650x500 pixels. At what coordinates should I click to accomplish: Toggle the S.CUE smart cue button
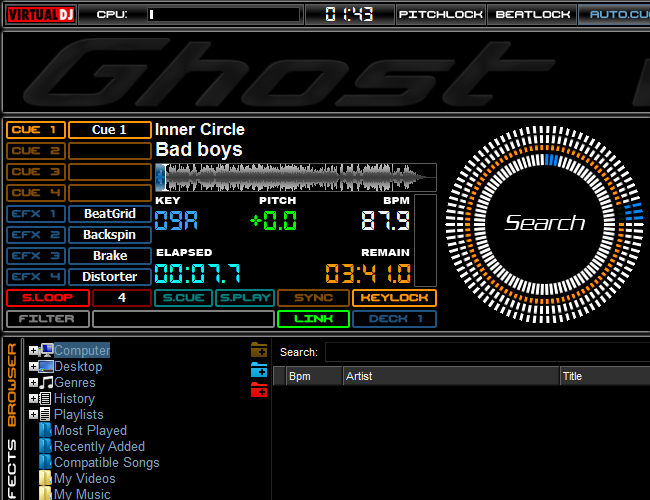point(183,298)
